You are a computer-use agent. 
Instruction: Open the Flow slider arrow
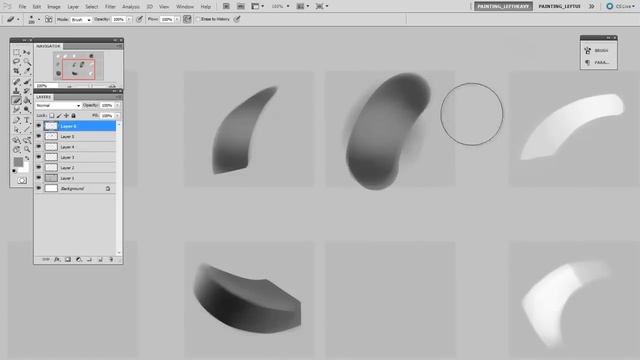pyautogui.click(x=177, y=19)
